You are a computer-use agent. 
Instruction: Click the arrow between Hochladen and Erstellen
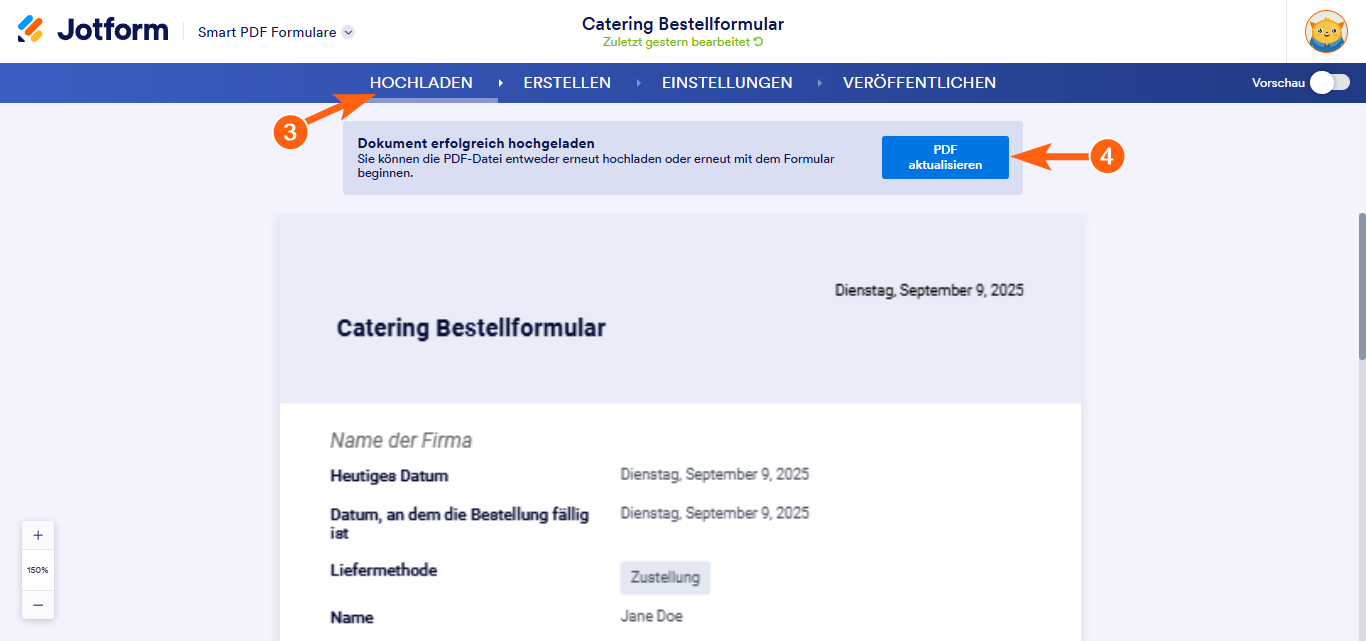tap(500, 83)
